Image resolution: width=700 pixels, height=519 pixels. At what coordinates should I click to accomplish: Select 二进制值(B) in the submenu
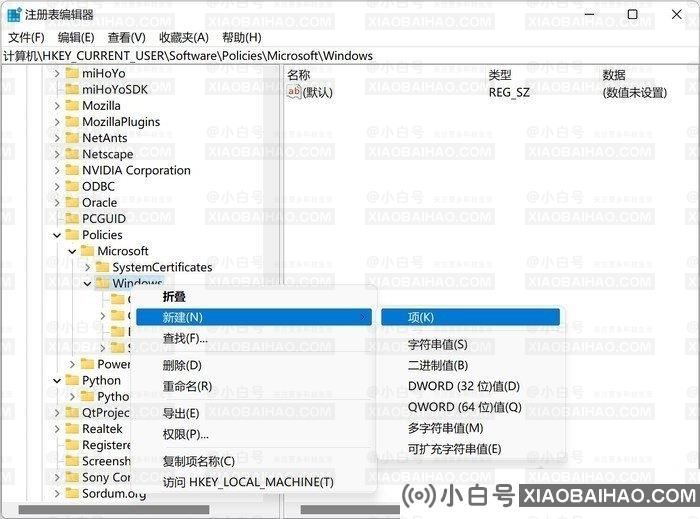click(x=471, y=365)
